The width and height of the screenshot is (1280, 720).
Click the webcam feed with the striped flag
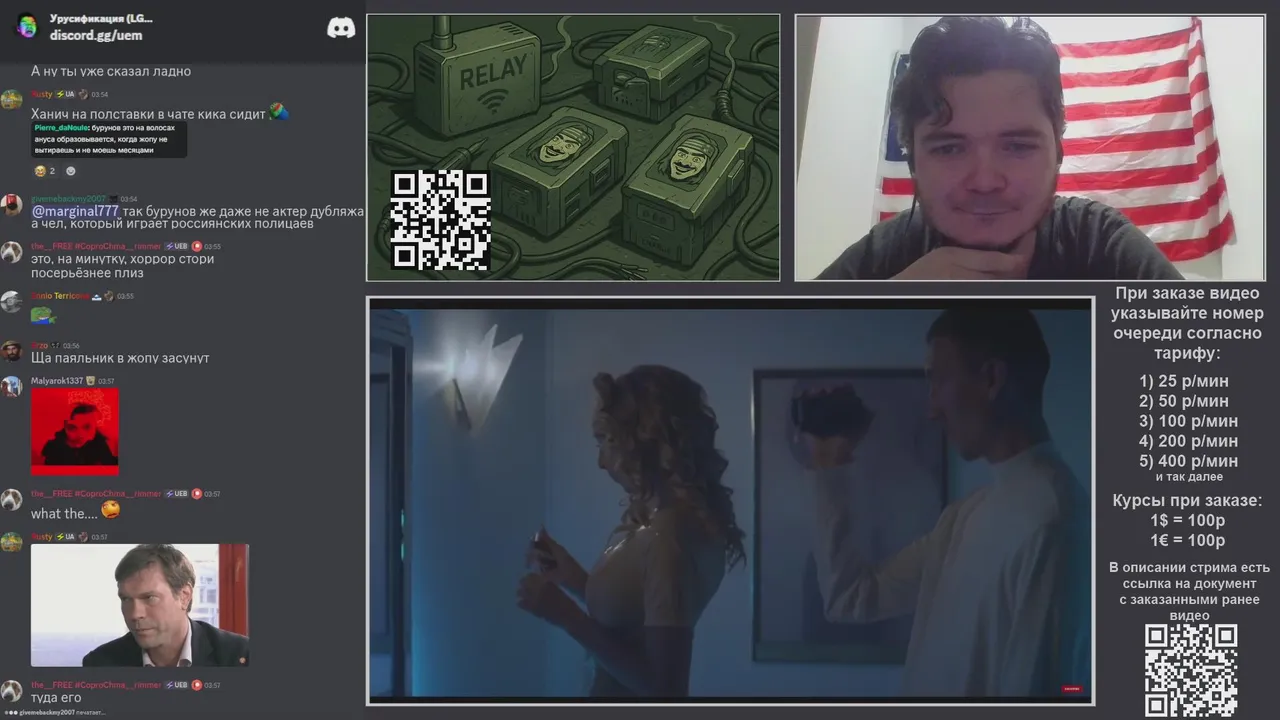point(1029,147)
